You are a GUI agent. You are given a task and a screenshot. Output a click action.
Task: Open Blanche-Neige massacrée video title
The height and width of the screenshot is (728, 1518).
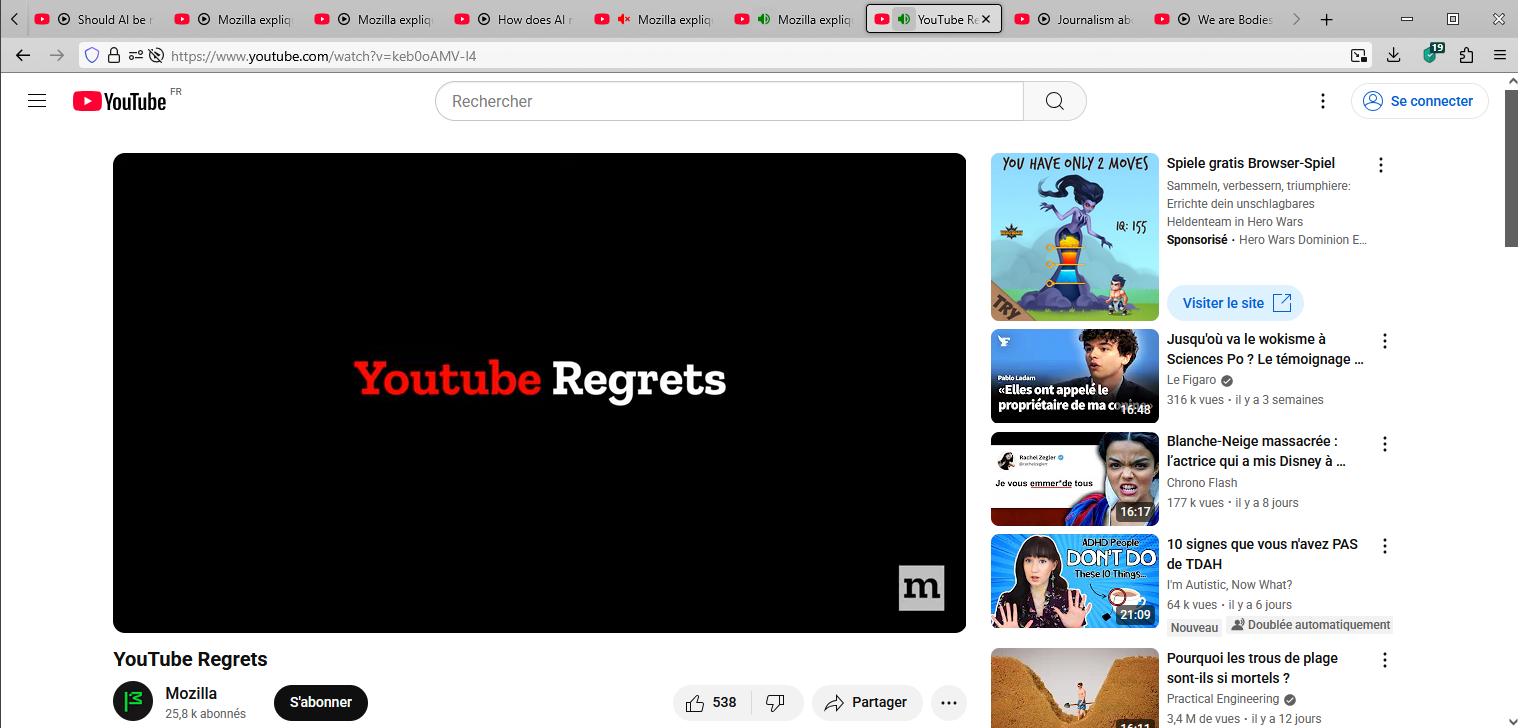pyautogui.click(x=1257, y=451)
